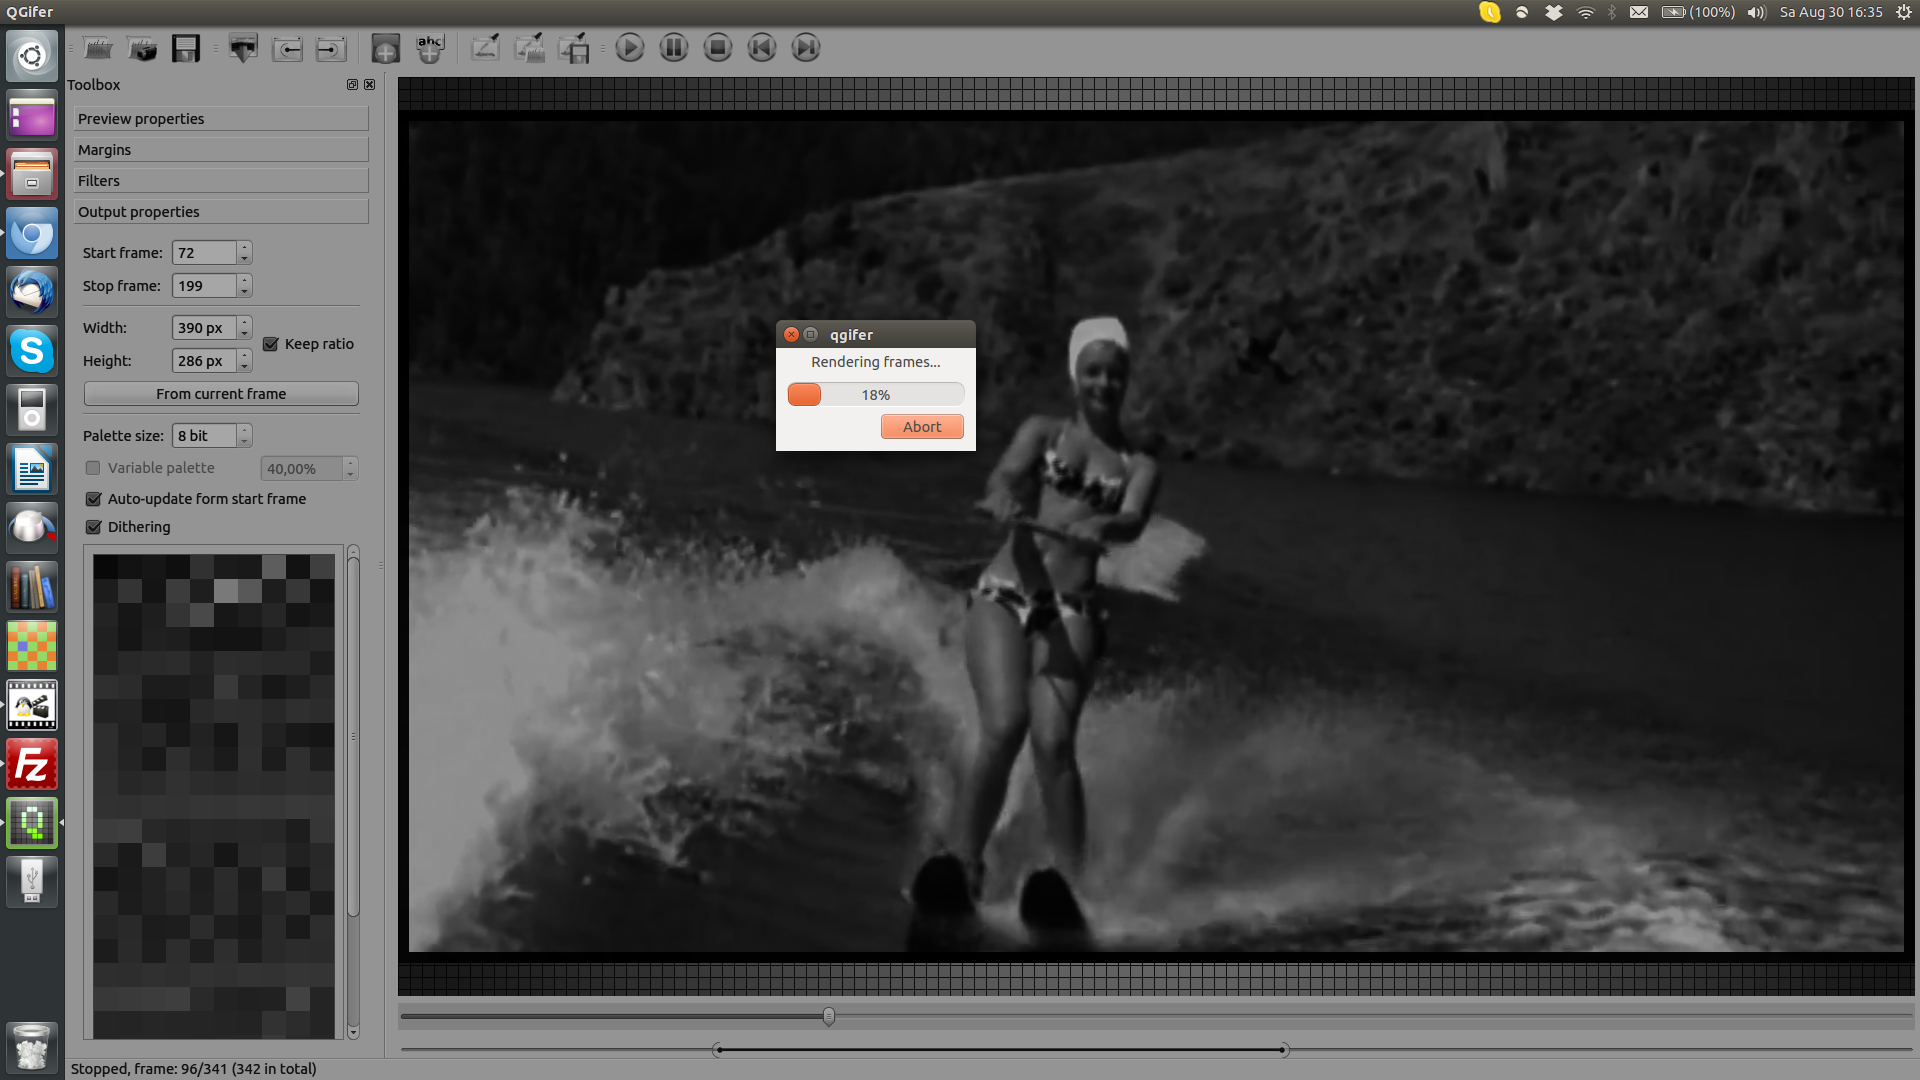Skip to next frame button
This screenshot has width=1920, height=1080.
click(x=806, y=48)
